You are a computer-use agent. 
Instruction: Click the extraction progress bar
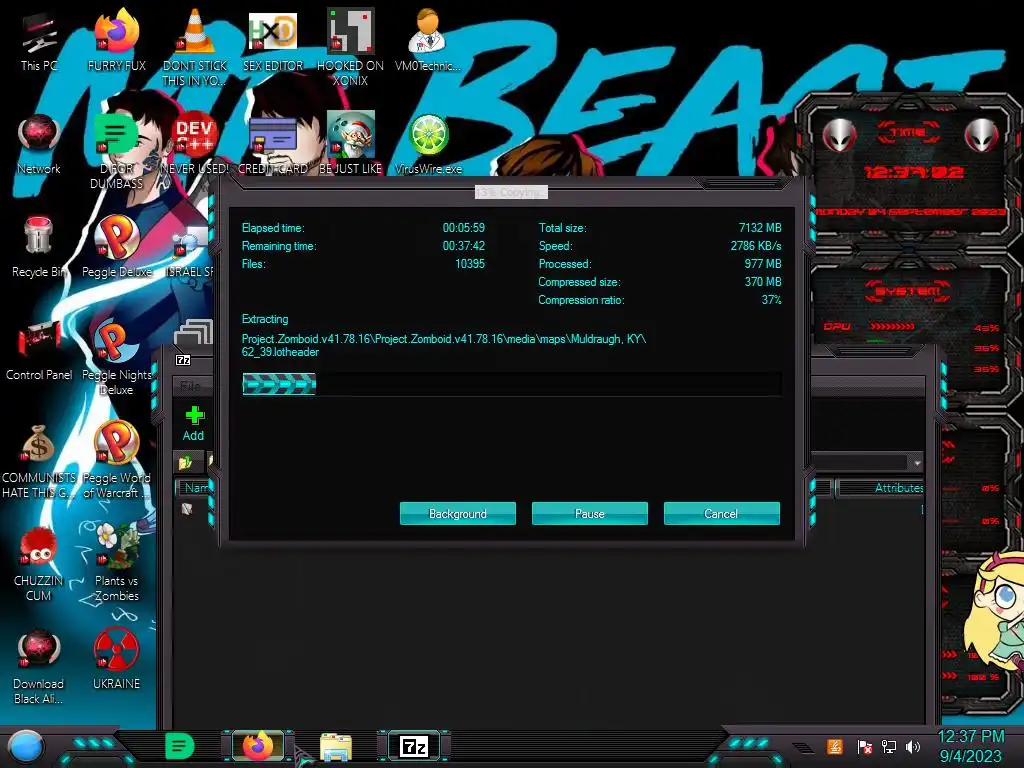click(511, 384)
